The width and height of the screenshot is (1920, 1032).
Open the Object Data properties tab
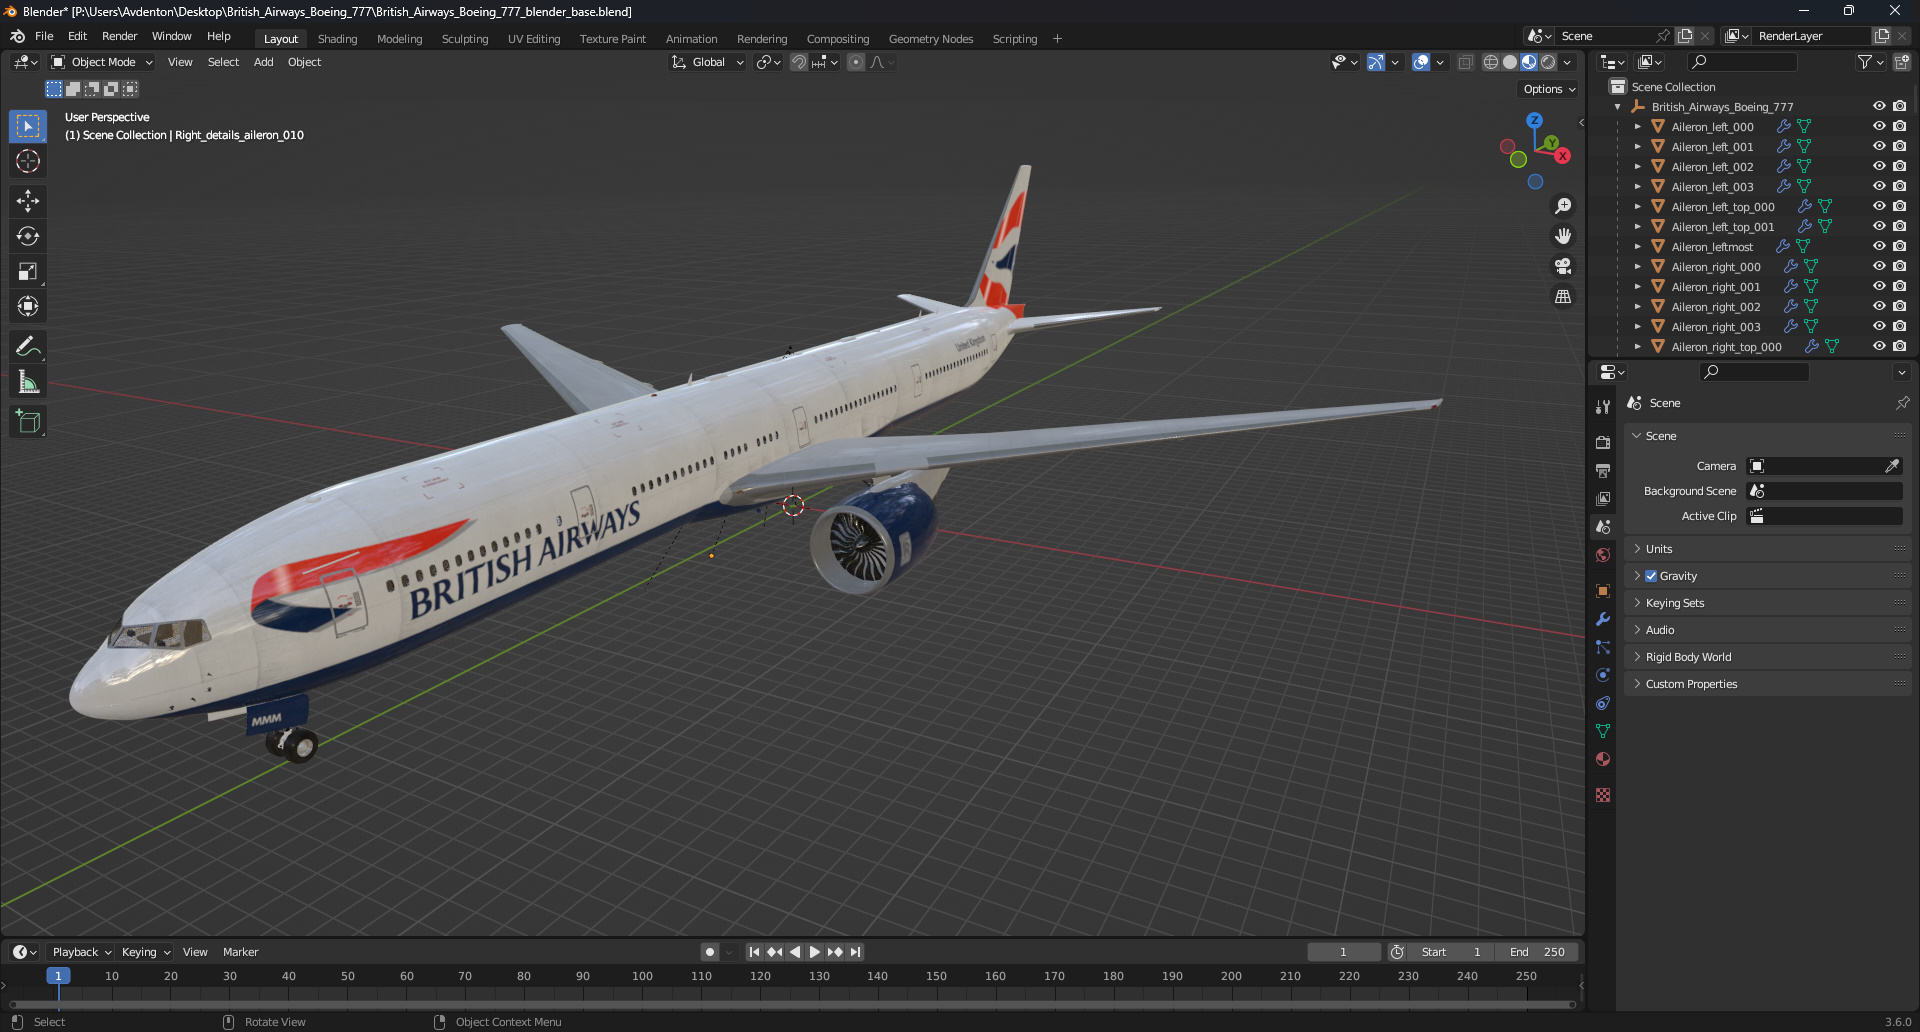pos(1603,731)
